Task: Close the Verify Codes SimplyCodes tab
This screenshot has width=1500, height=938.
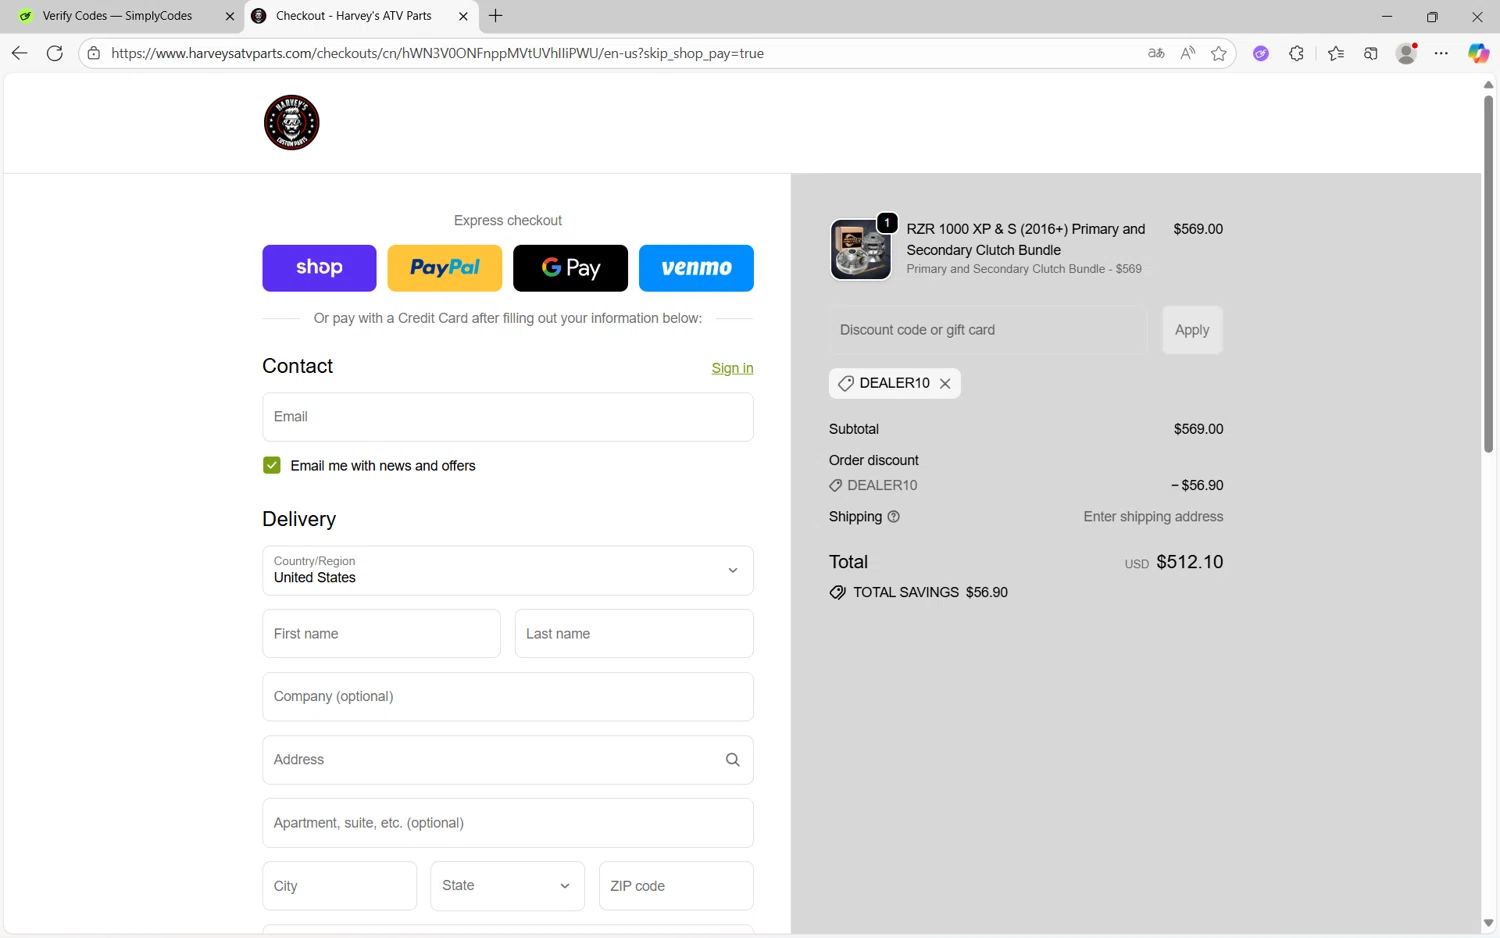Action: click(x=229, y=16)
